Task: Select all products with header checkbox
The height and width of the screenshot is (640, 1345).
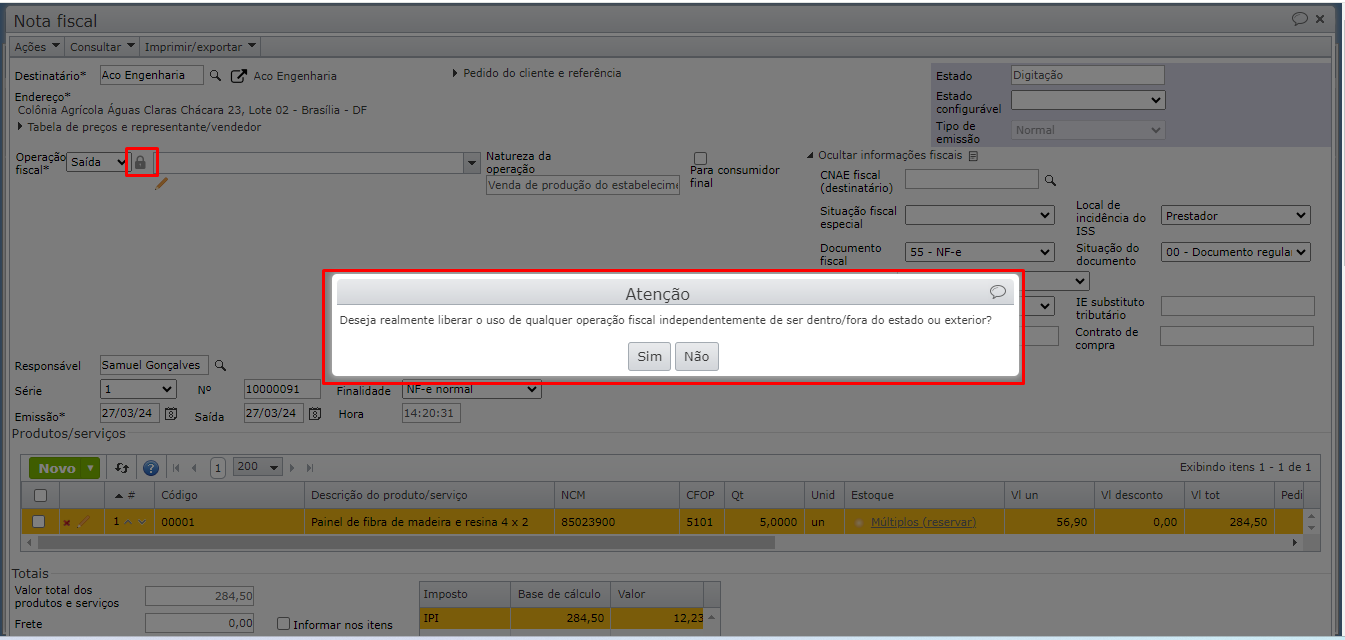Action: pos(40,495)
